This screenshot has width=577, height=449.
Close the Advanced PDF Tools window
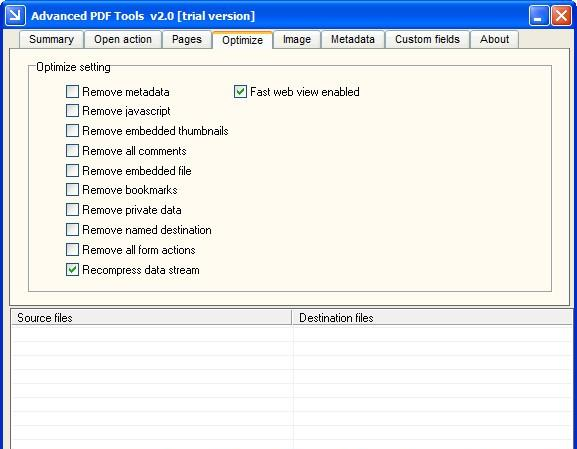561,16
